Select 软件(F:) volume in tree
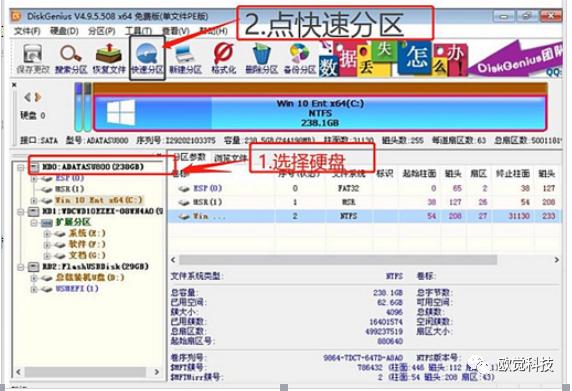The height and width of the screenshot is (391, 572). coord(87,244)
